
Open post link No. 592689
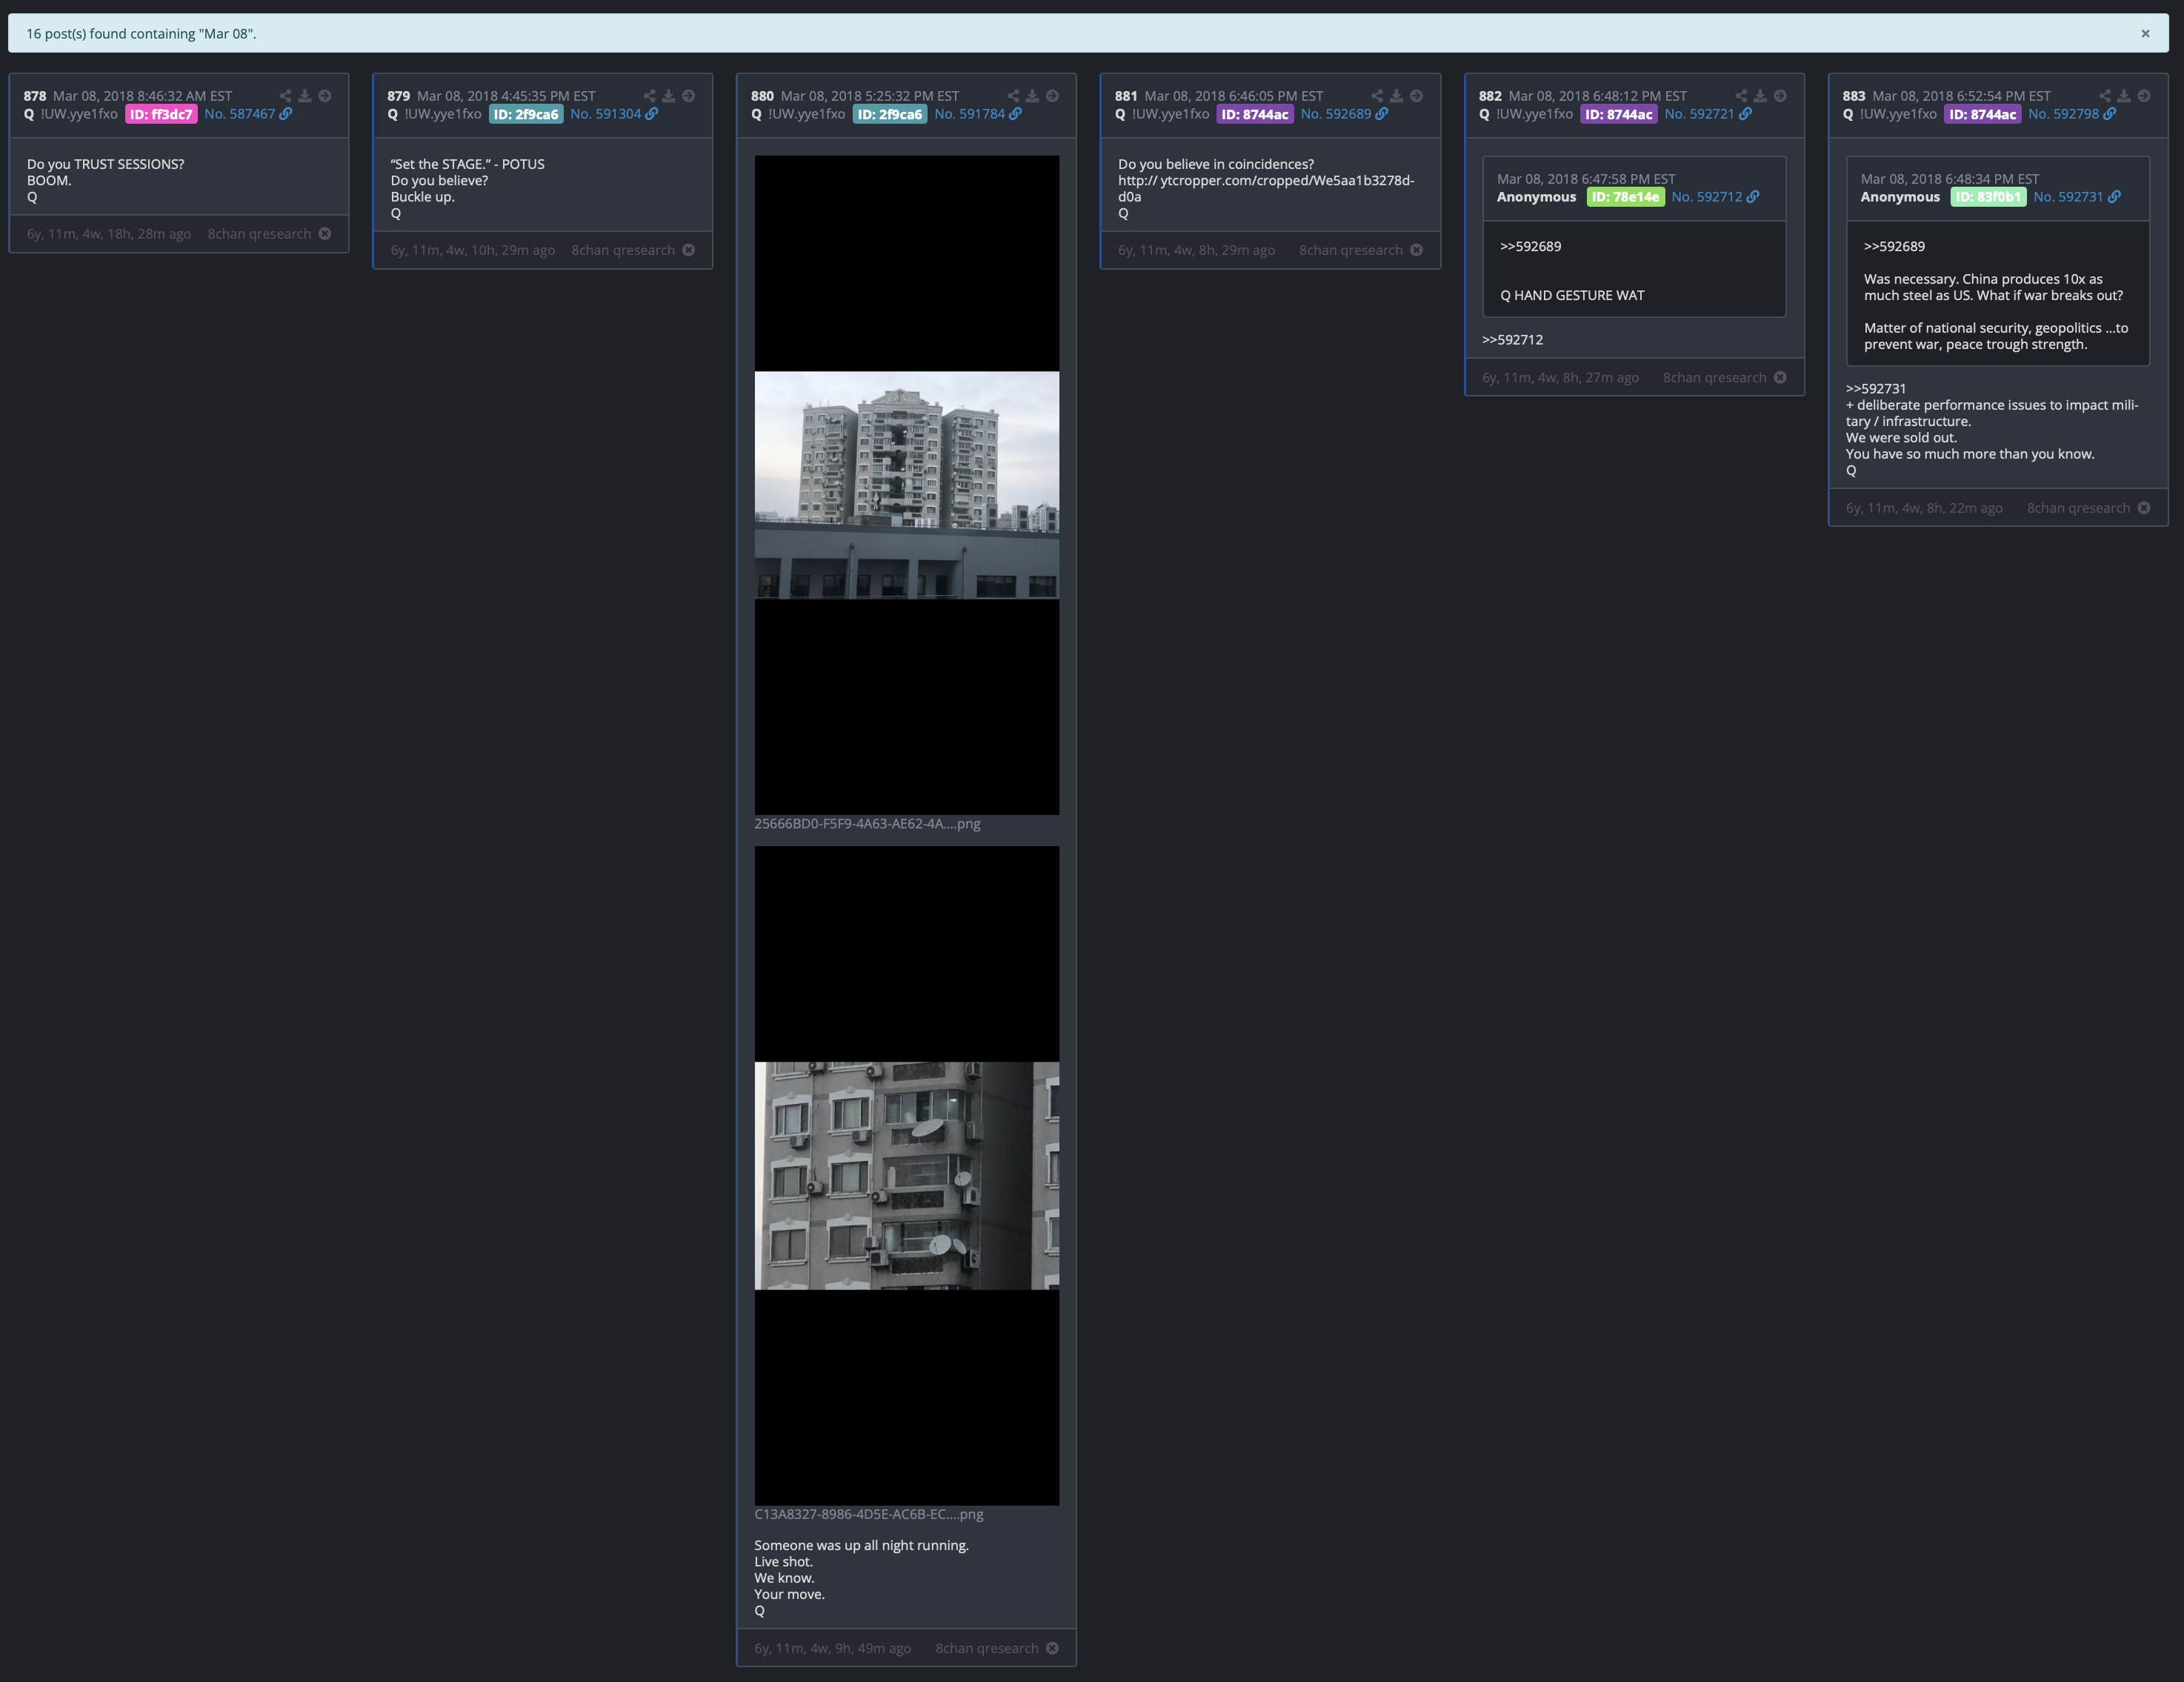(x=1336, y=114)
